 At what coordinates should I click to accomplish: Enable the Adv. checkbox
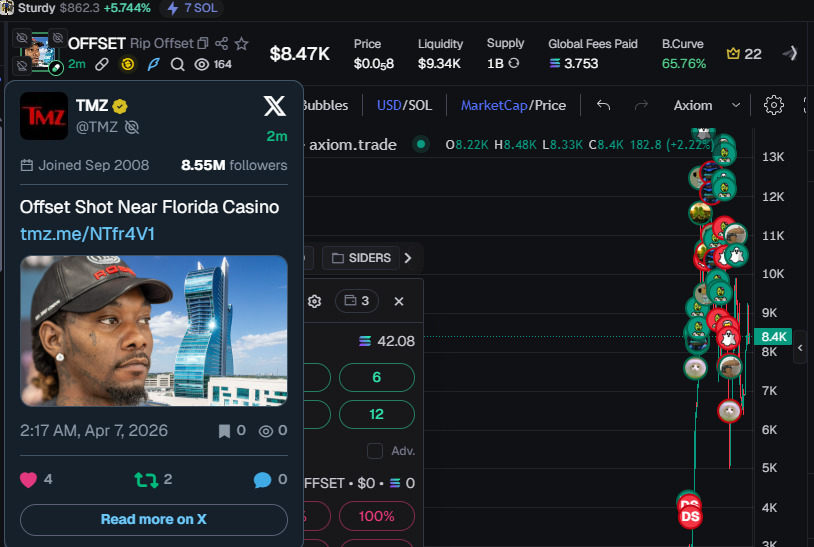point(375,451)
